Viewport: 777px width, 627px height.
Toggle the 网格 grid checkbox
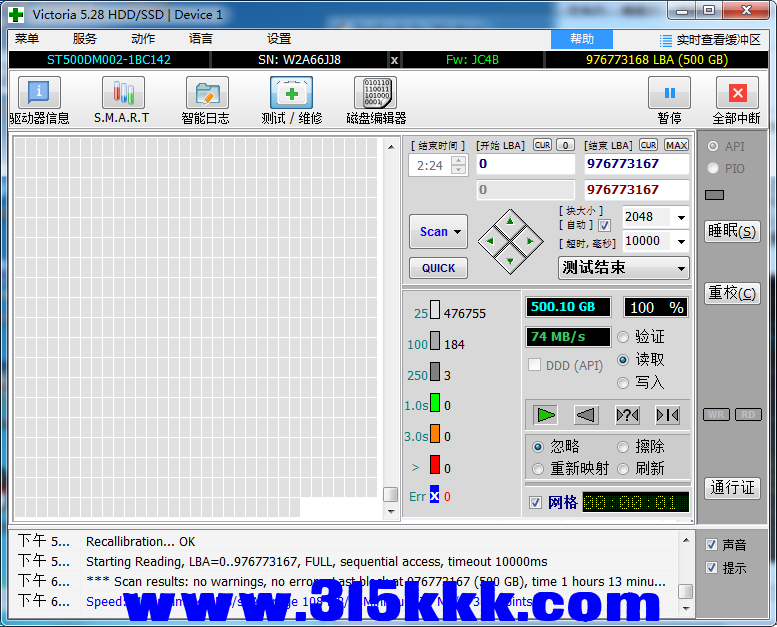536,502
